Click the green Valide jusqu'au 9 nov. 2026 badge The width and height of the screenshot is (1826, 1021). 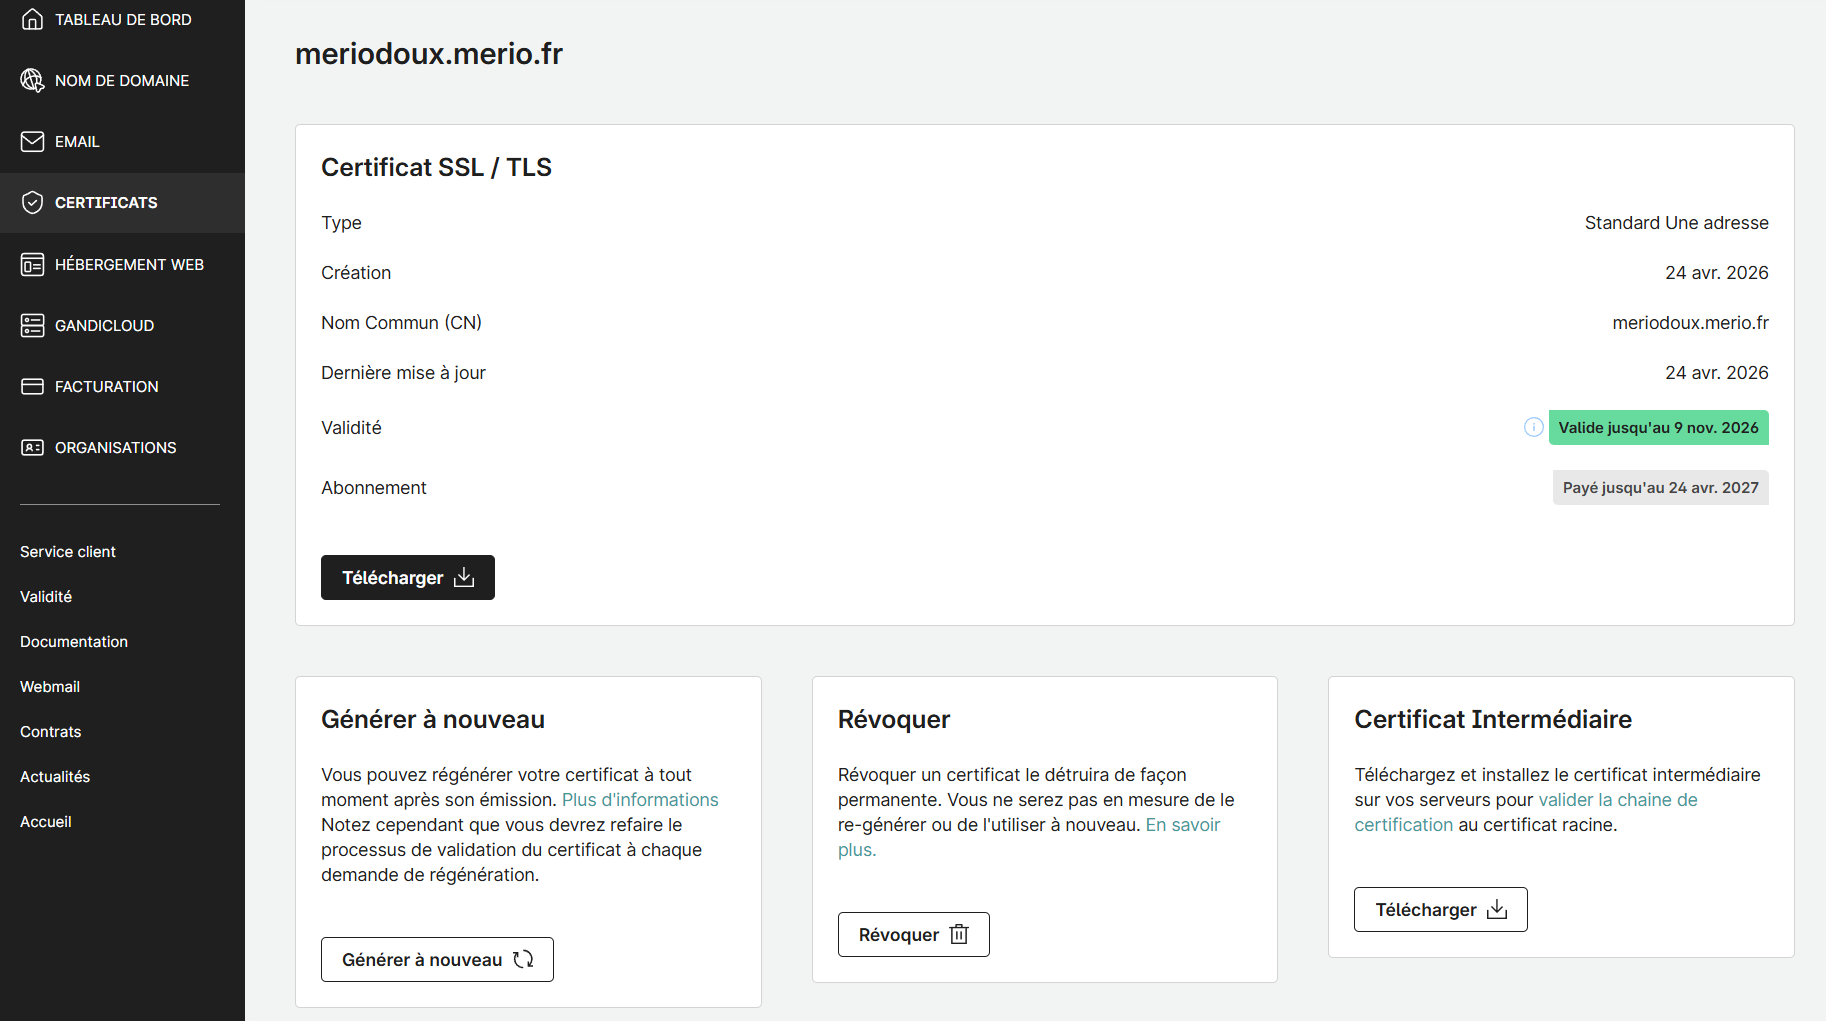pos(1658,428)
